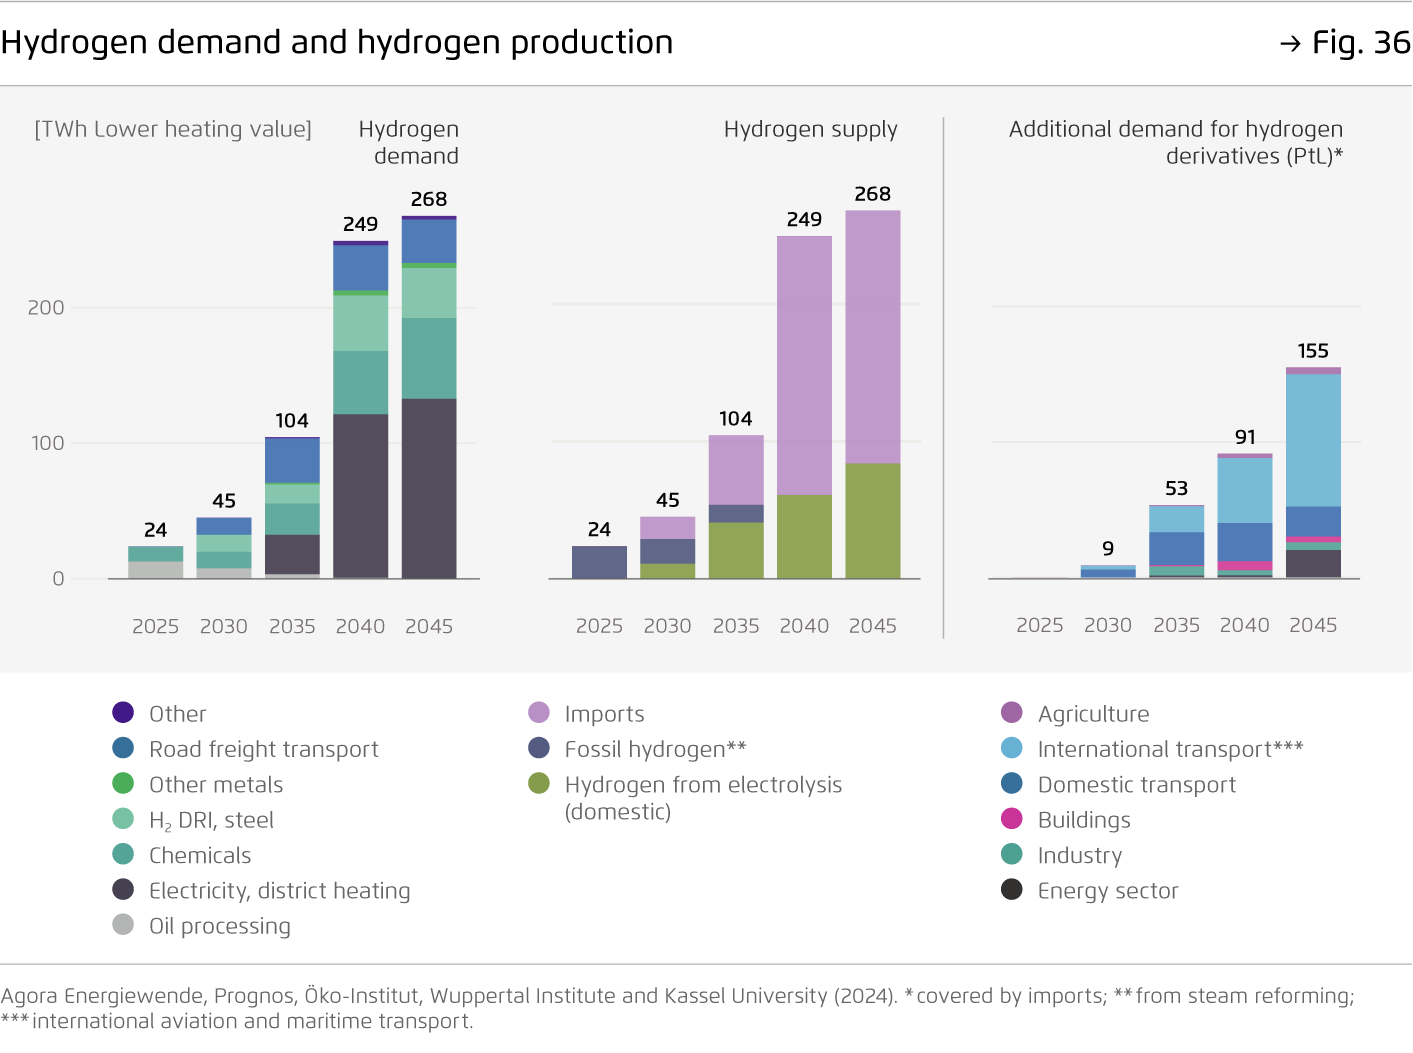Click the 'Electricity, district heating' legend label
This screenshot has width=1413, height=1053.
pyautogui.click(x=280, y=891)
